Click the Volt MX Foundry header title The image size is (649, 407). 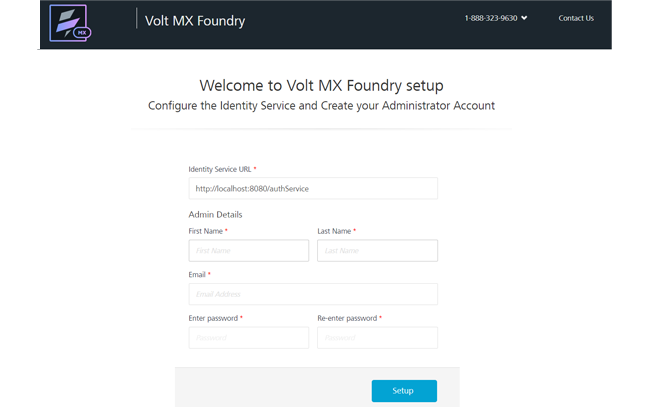pos(195,20)
